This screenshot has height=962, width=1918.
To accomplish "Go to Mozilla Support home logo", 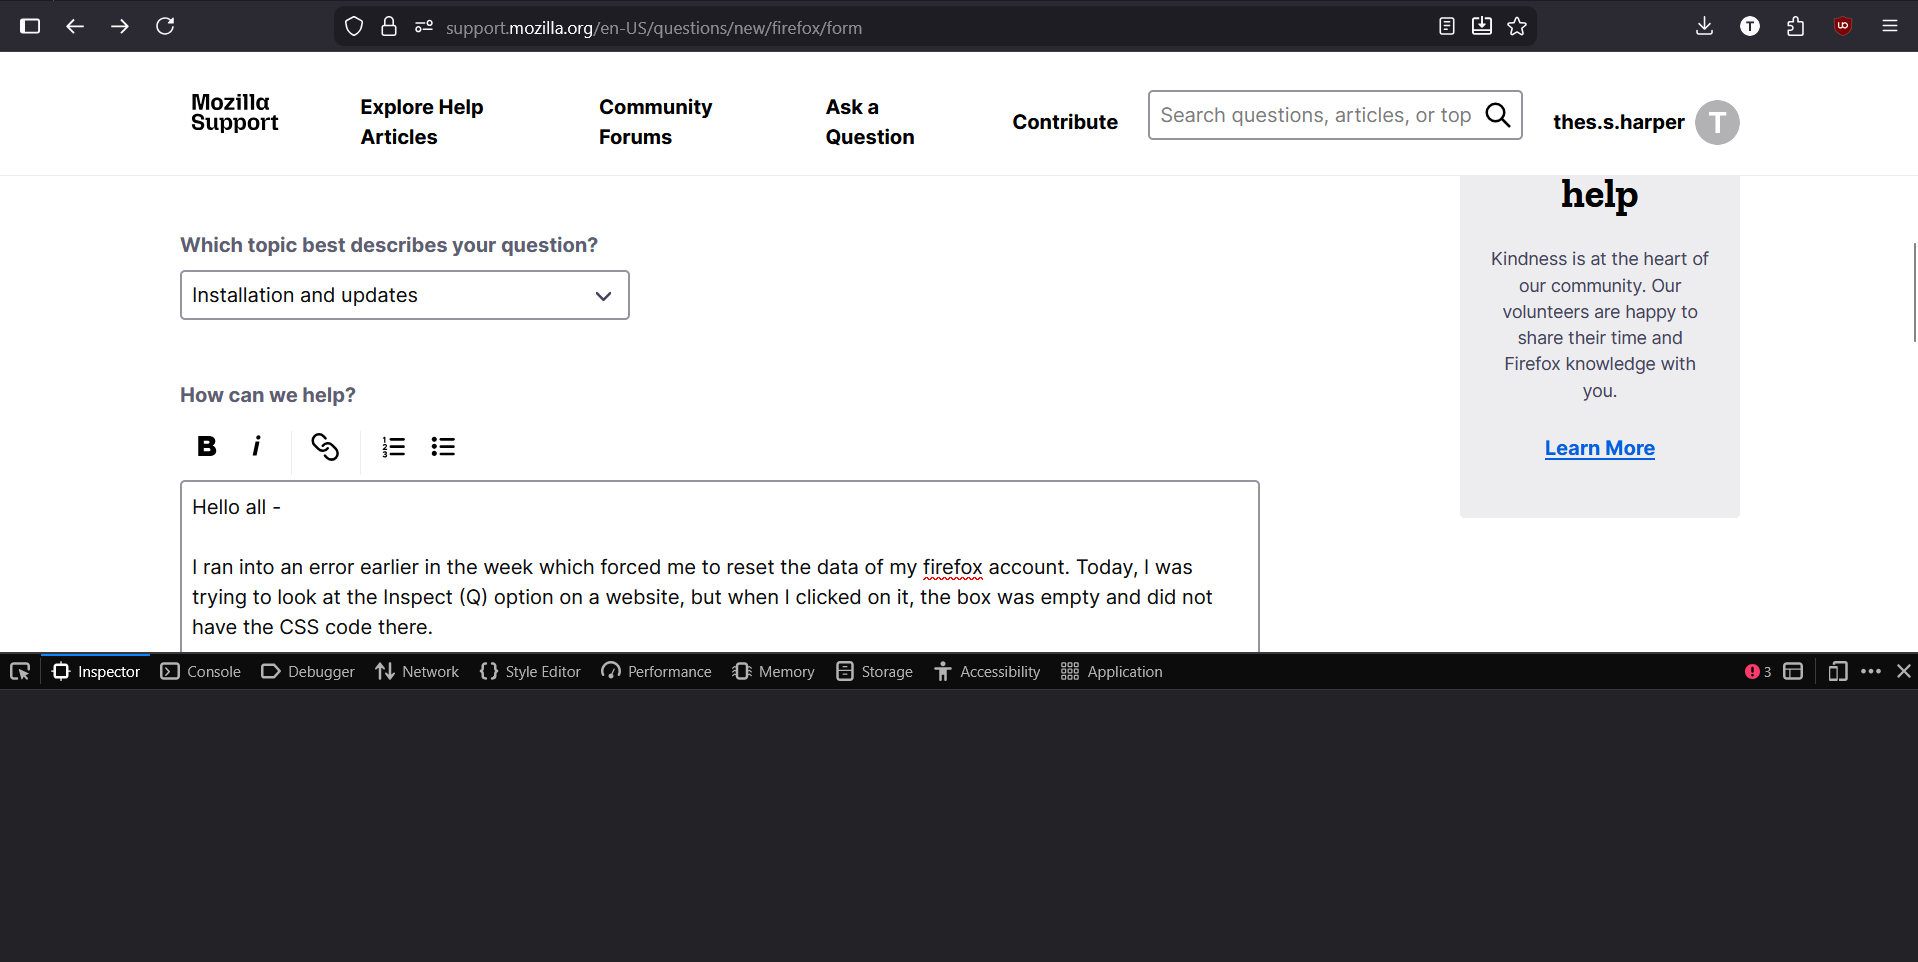I will tap(235, 112).
